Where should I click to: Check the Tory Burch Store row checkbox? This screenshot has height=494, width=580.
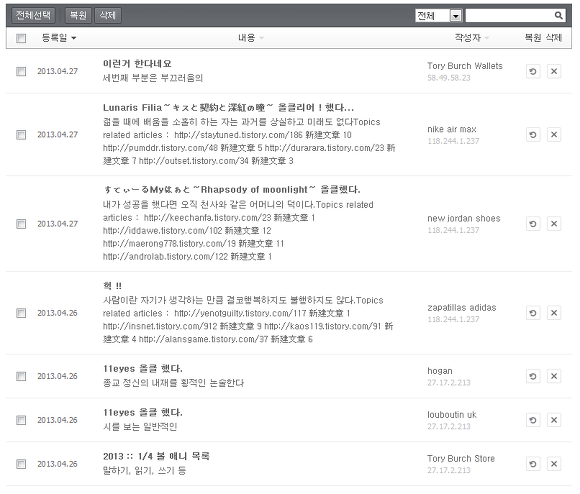coord(21,464)
